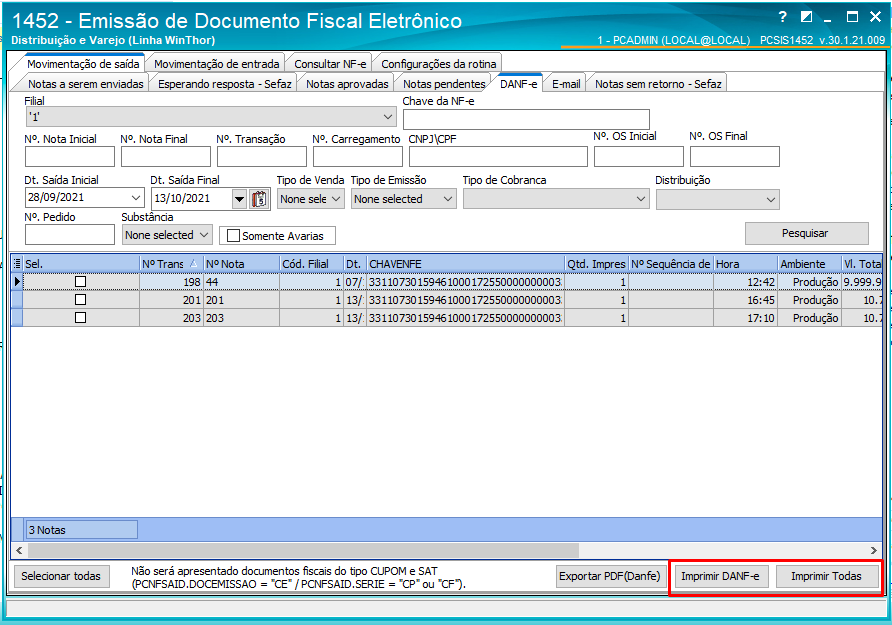Click the '3 Notas' footer count
Screen dimensions: 892x625
(81, 530)
